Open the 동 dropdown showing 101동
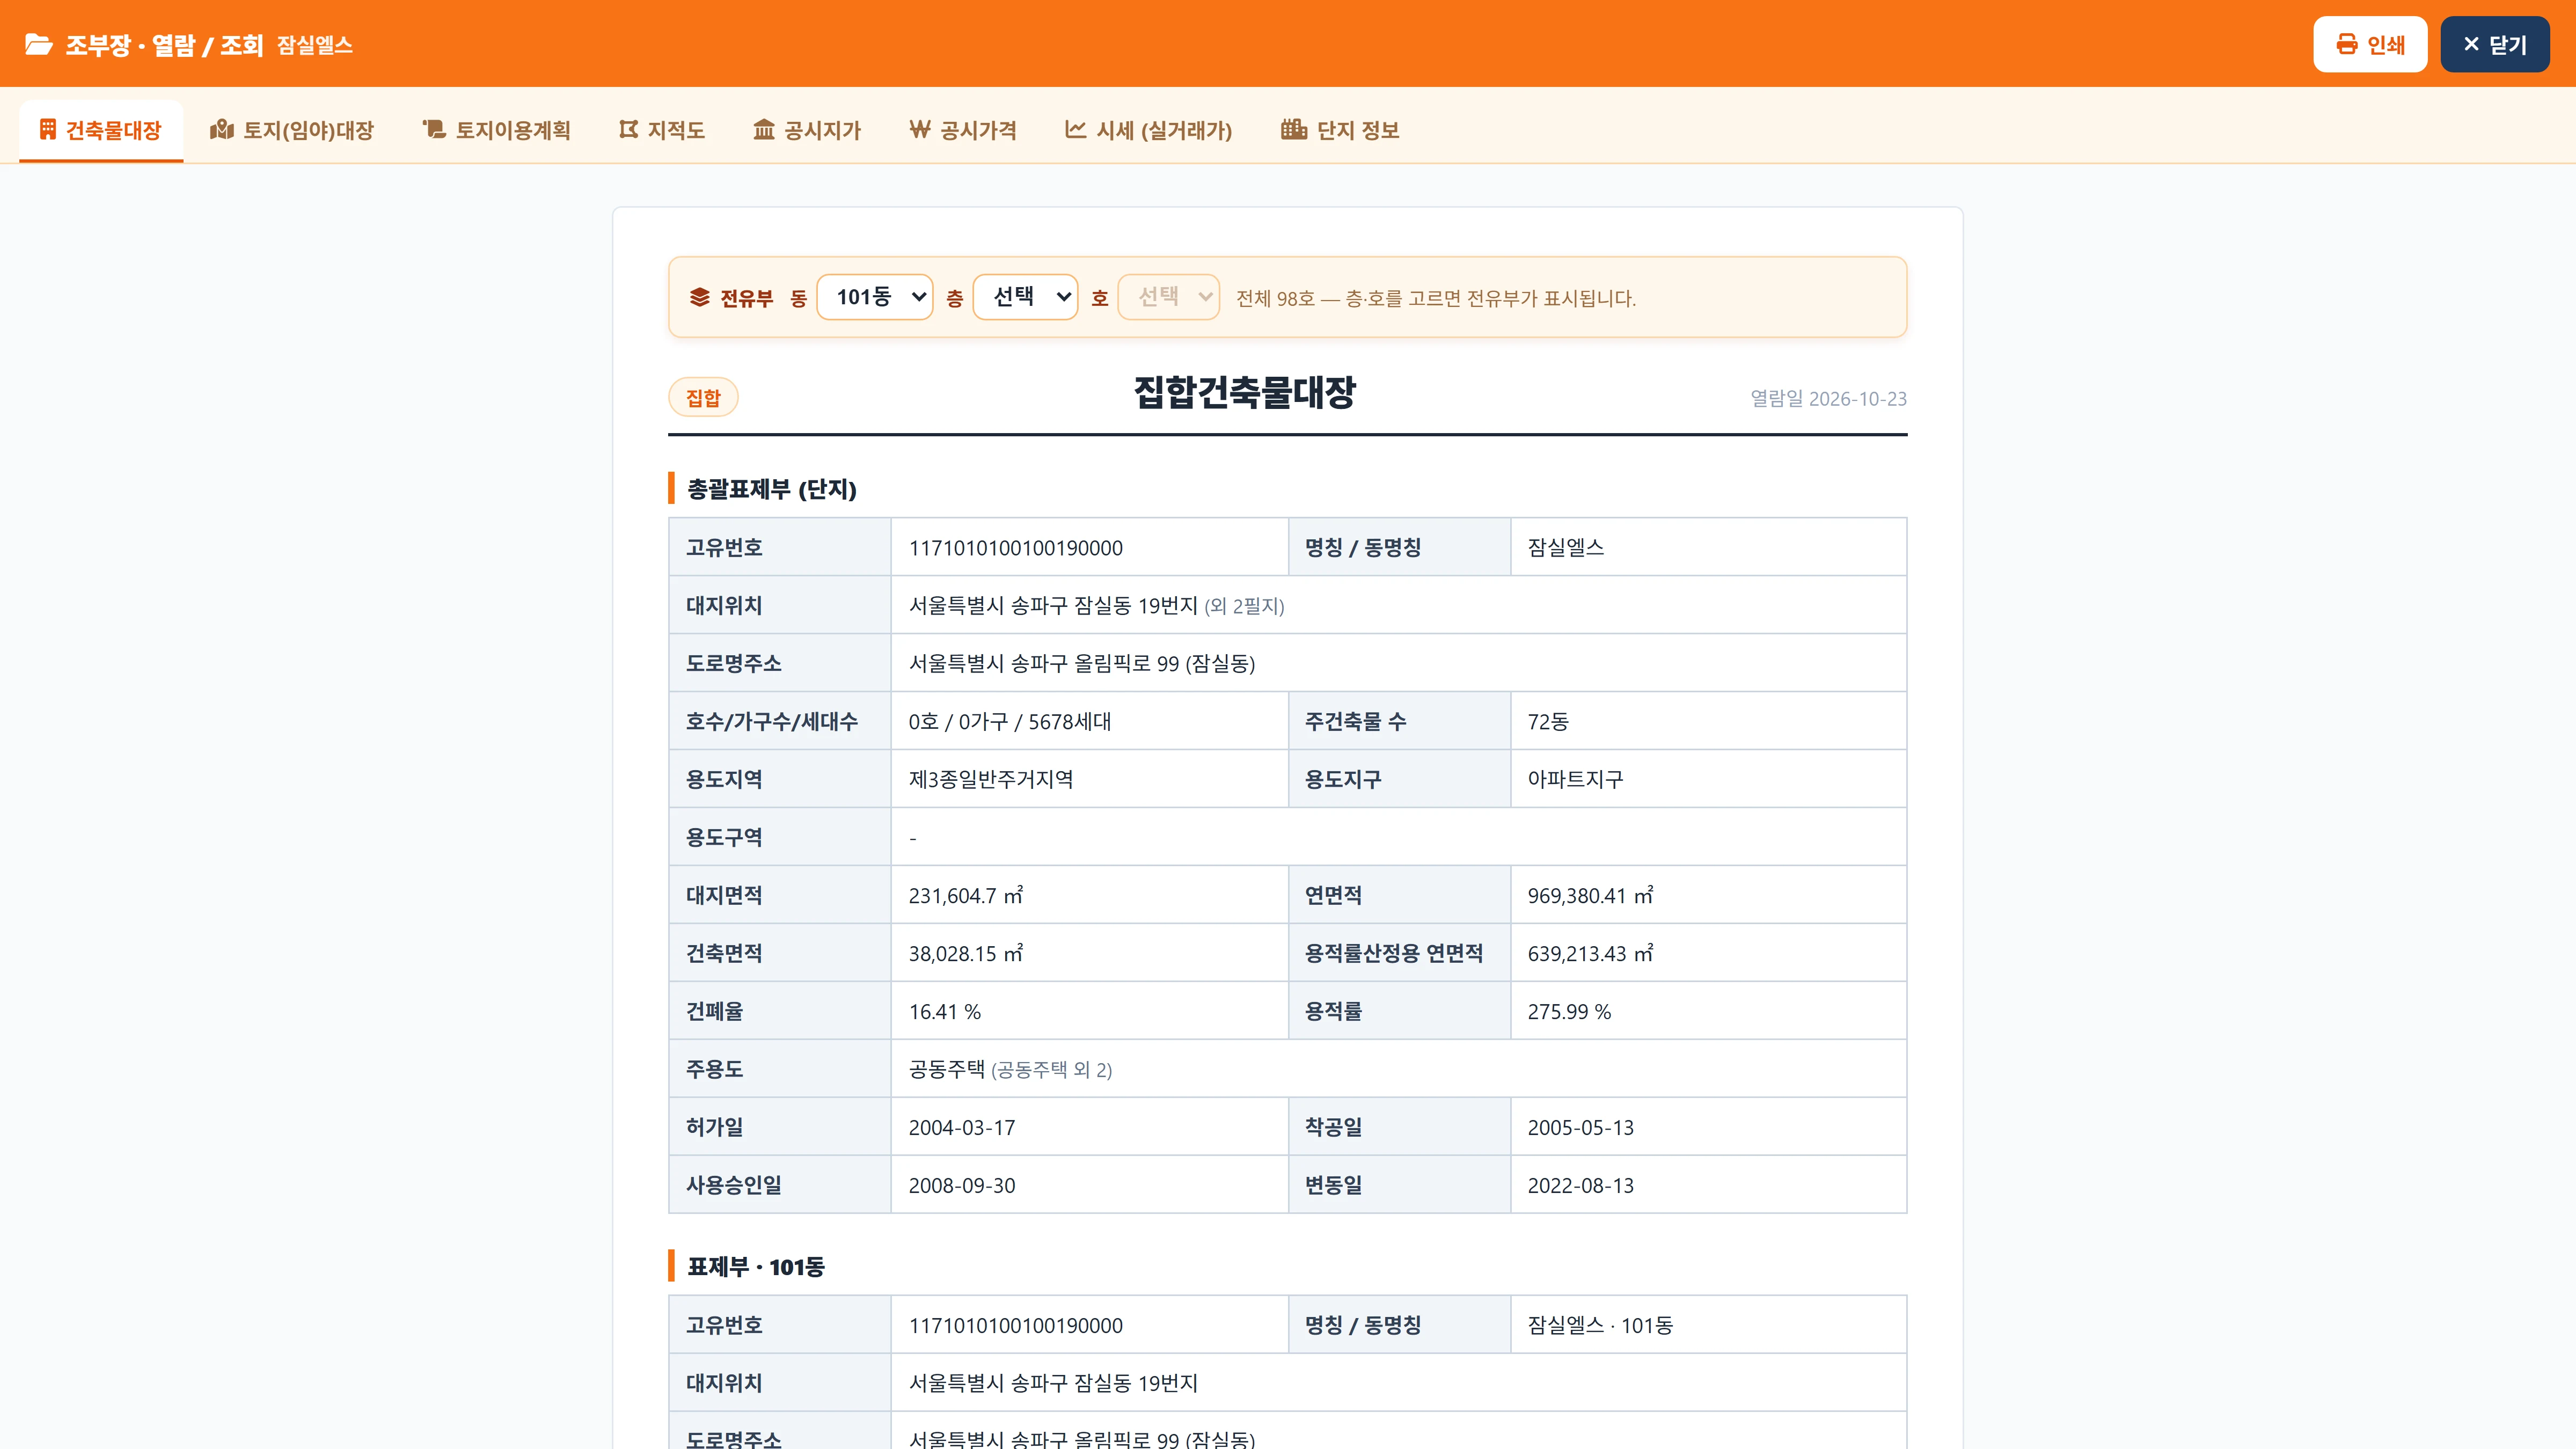This screenshot has width=2576, height=1449. click(x=875, y=297)
